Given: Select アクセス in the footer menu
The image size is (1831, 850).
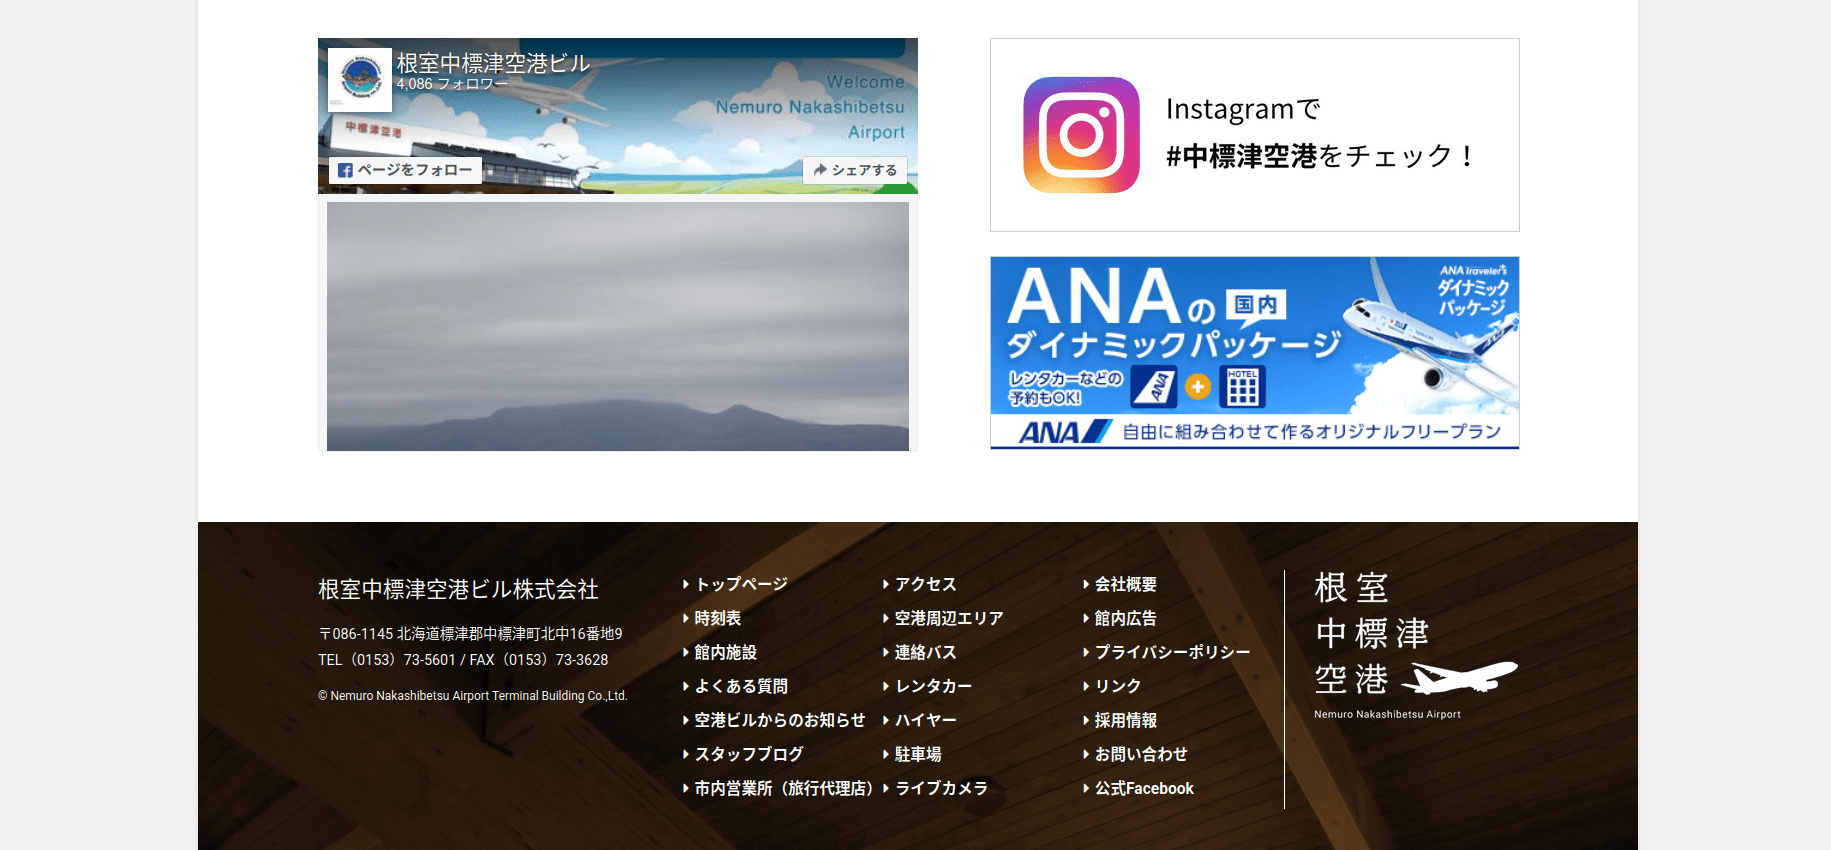Looking at the screenshot, I should [x=925, y=584].
